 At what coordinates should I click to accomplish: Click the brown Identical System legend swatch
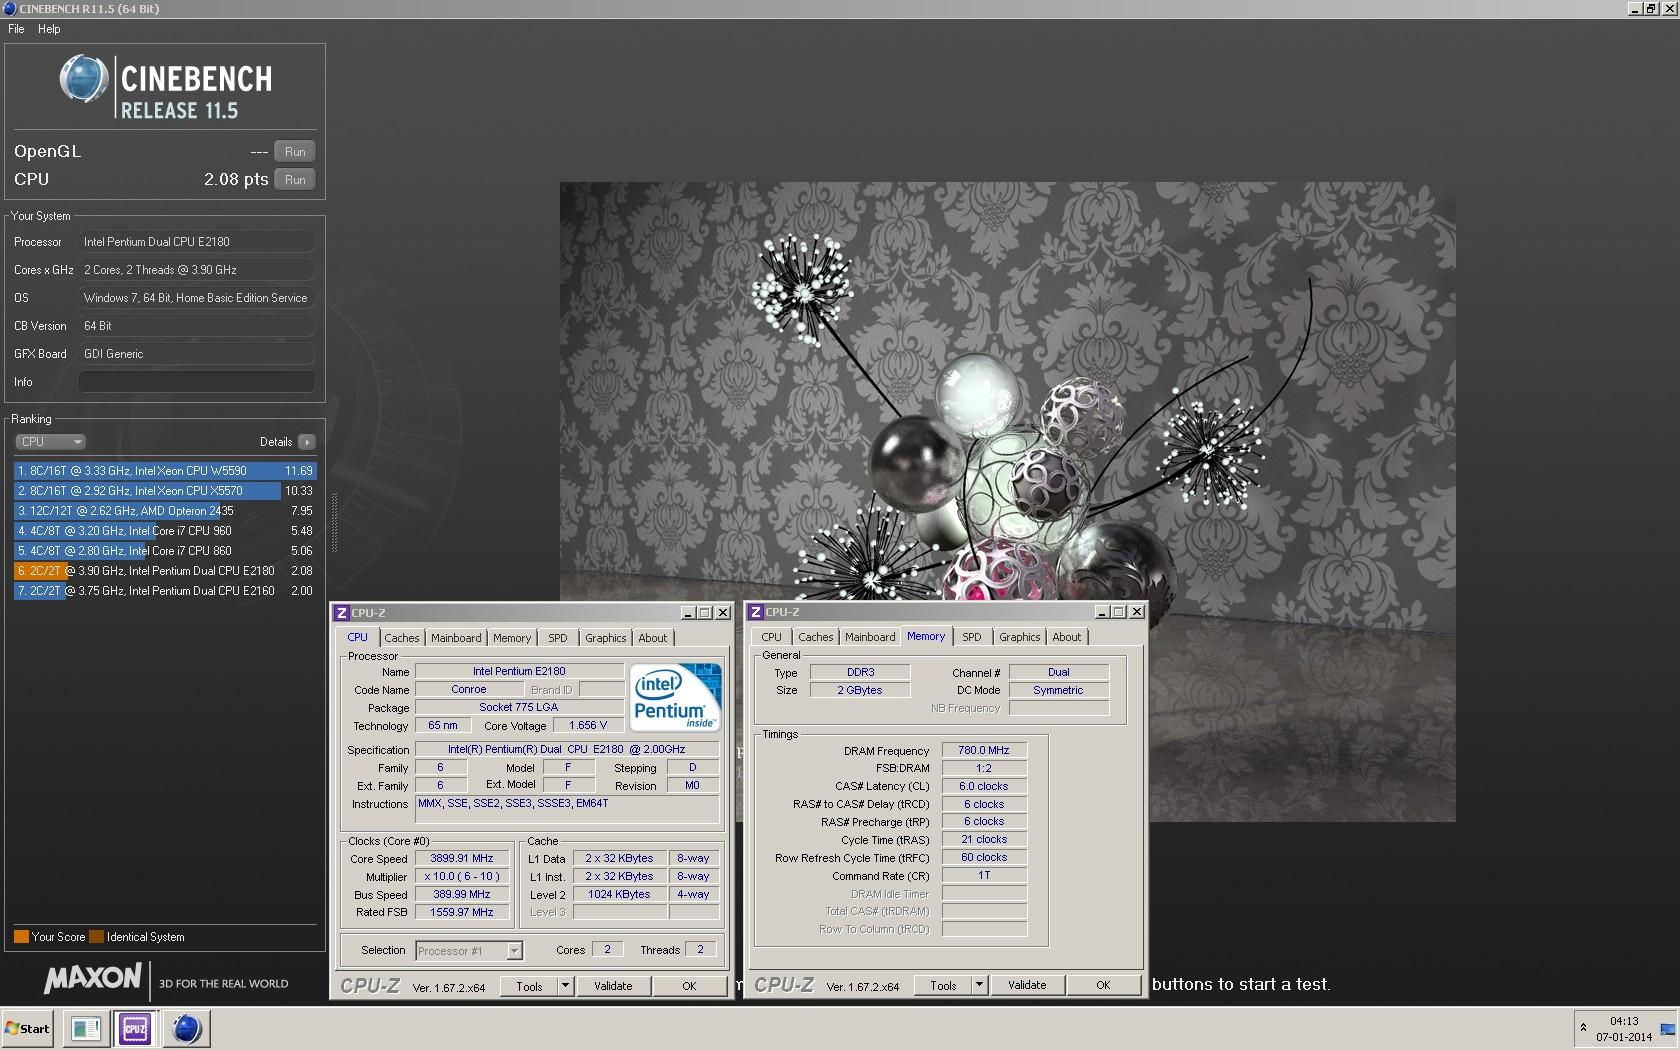click(96, 937)
